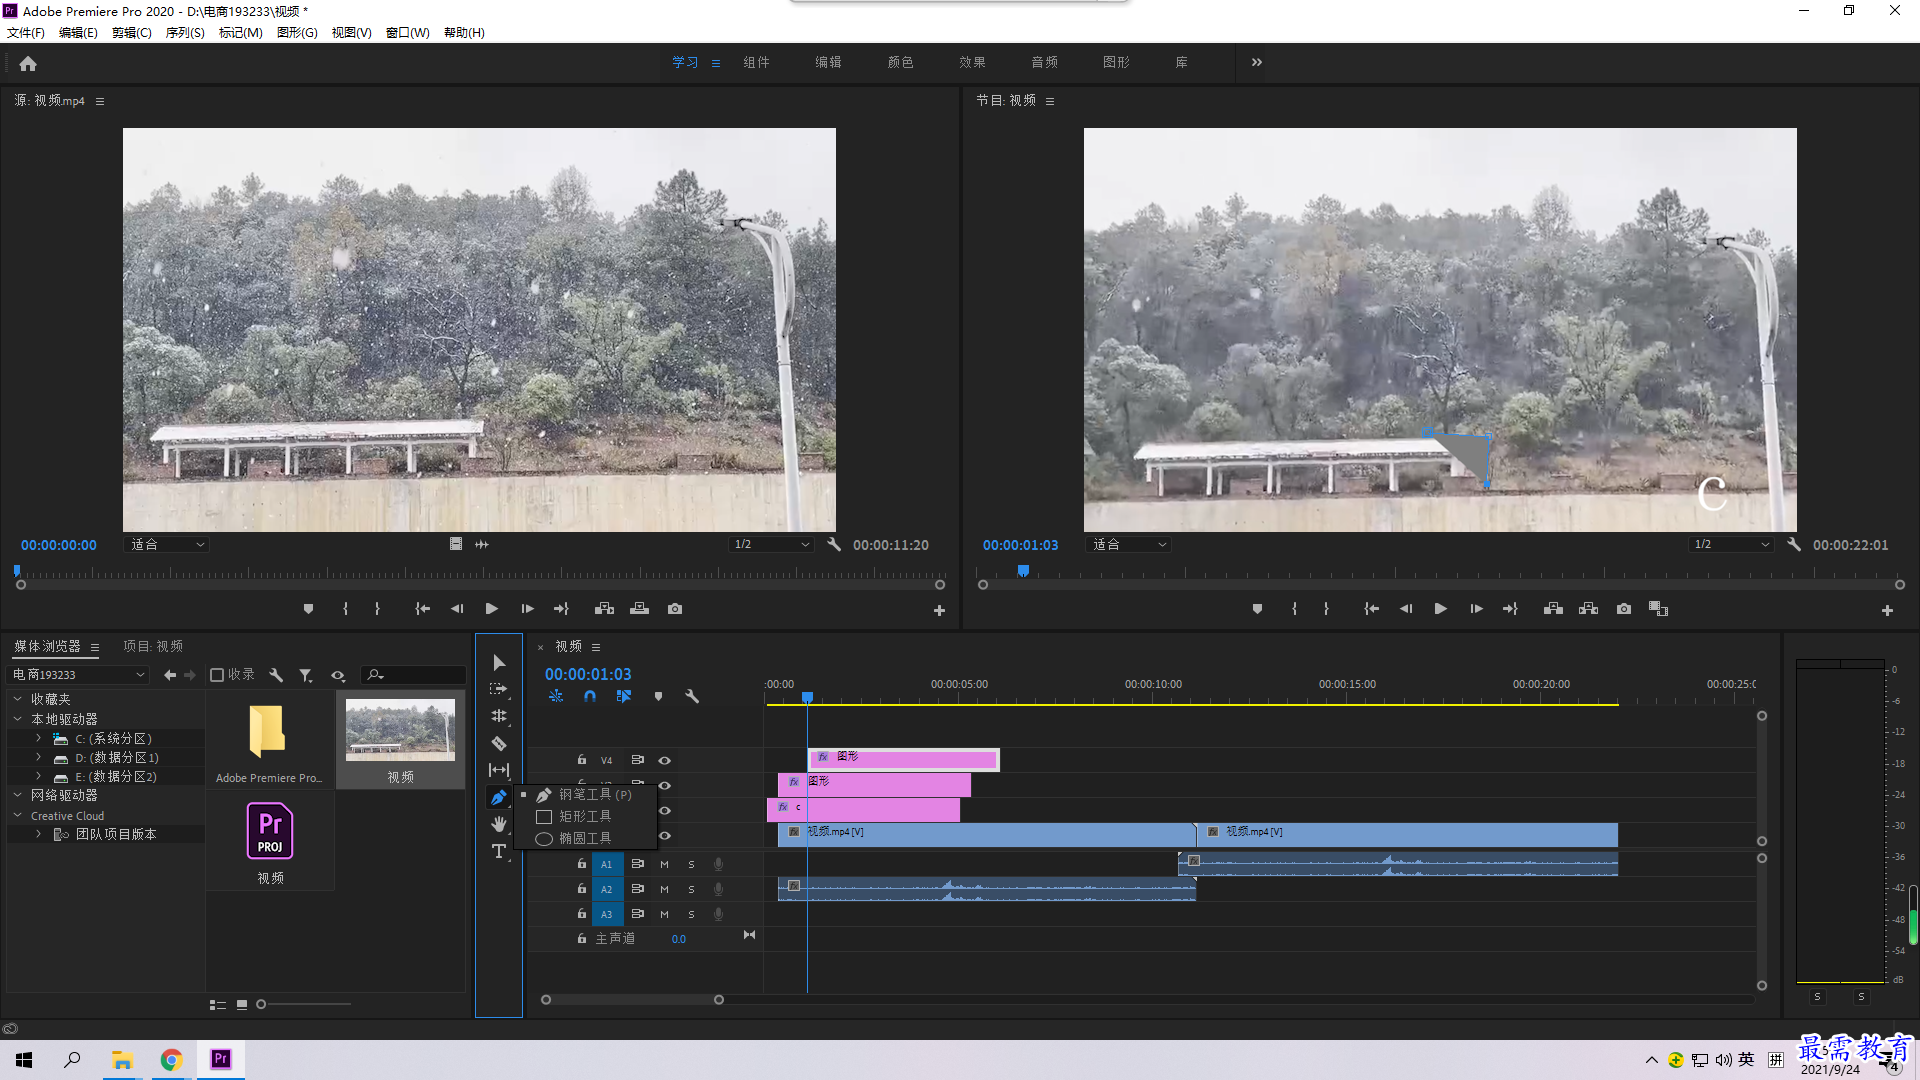This screenshot has height=1080, width=1920.
Task: Open Button Editor plus in Source monitor
Action: (939, 610)
